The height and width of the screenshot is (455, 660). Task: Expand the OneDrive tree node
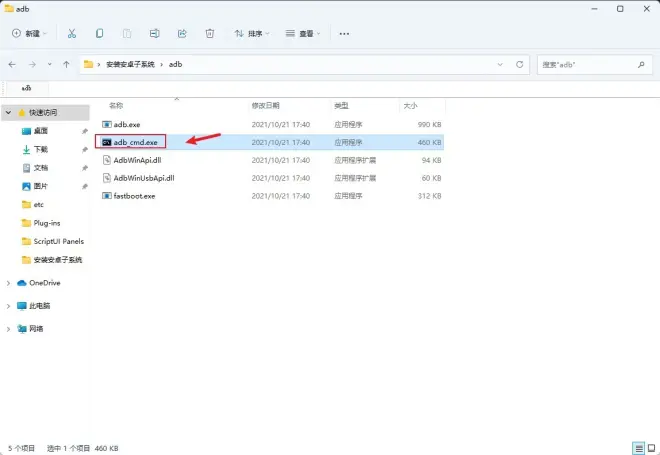8,283
